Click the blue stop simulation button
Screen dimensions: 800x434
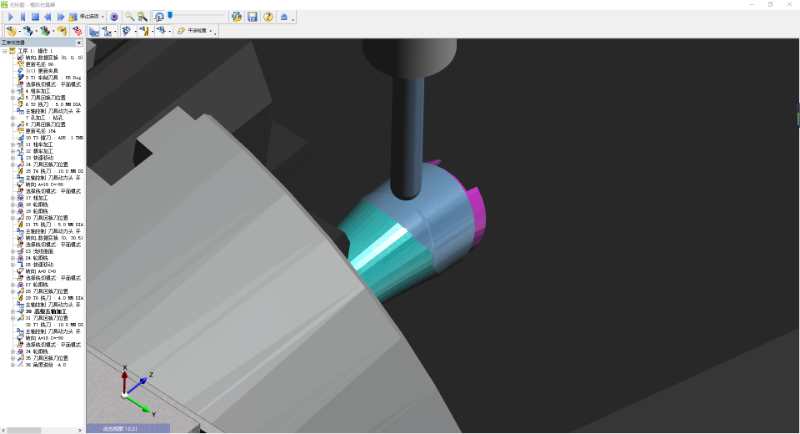pos(35,17)
